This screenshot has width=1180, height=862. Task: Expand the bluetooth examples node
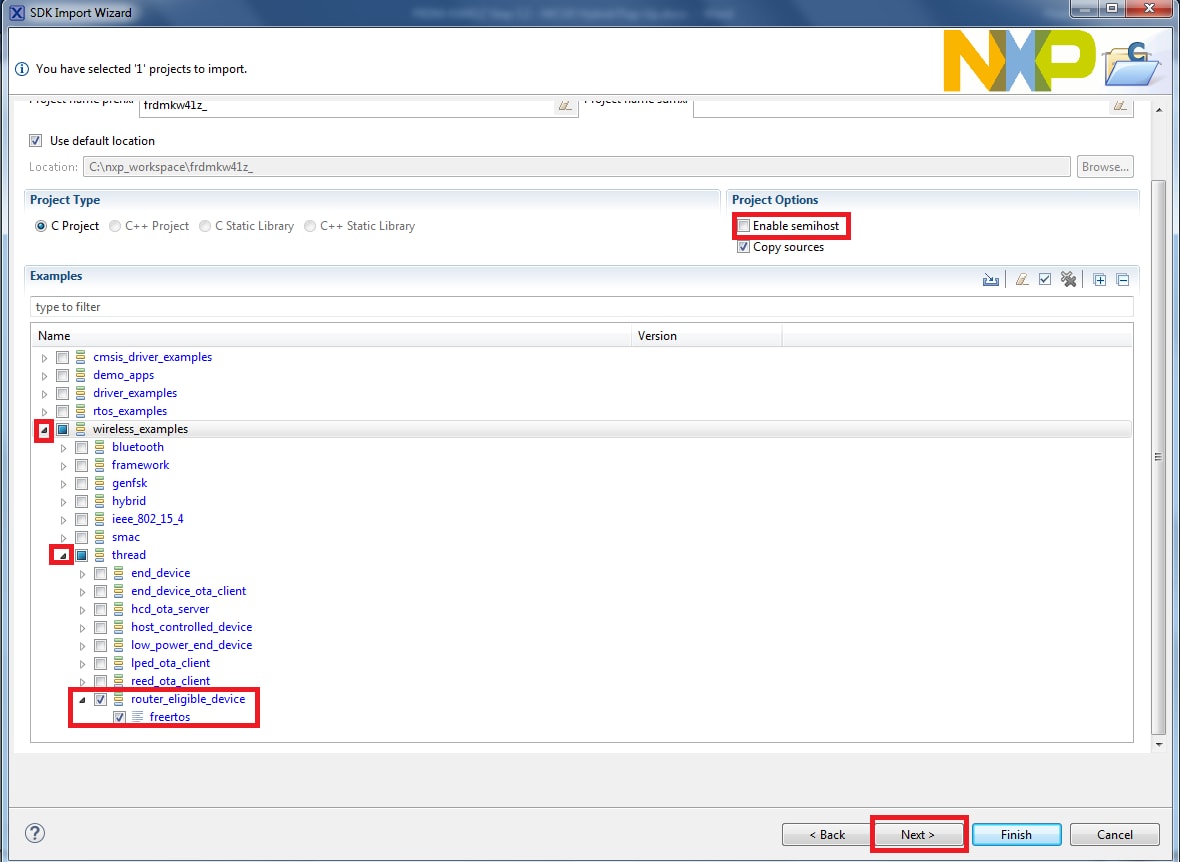(x=63, y=448)
